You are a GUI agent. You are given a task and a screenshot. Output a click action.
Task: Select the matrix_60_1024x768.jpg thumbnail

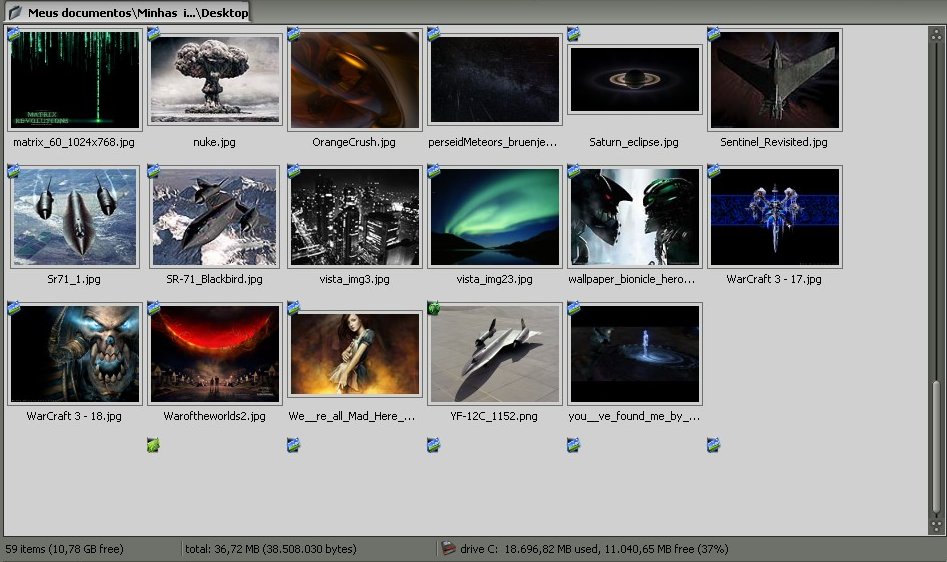pos(74,80)
